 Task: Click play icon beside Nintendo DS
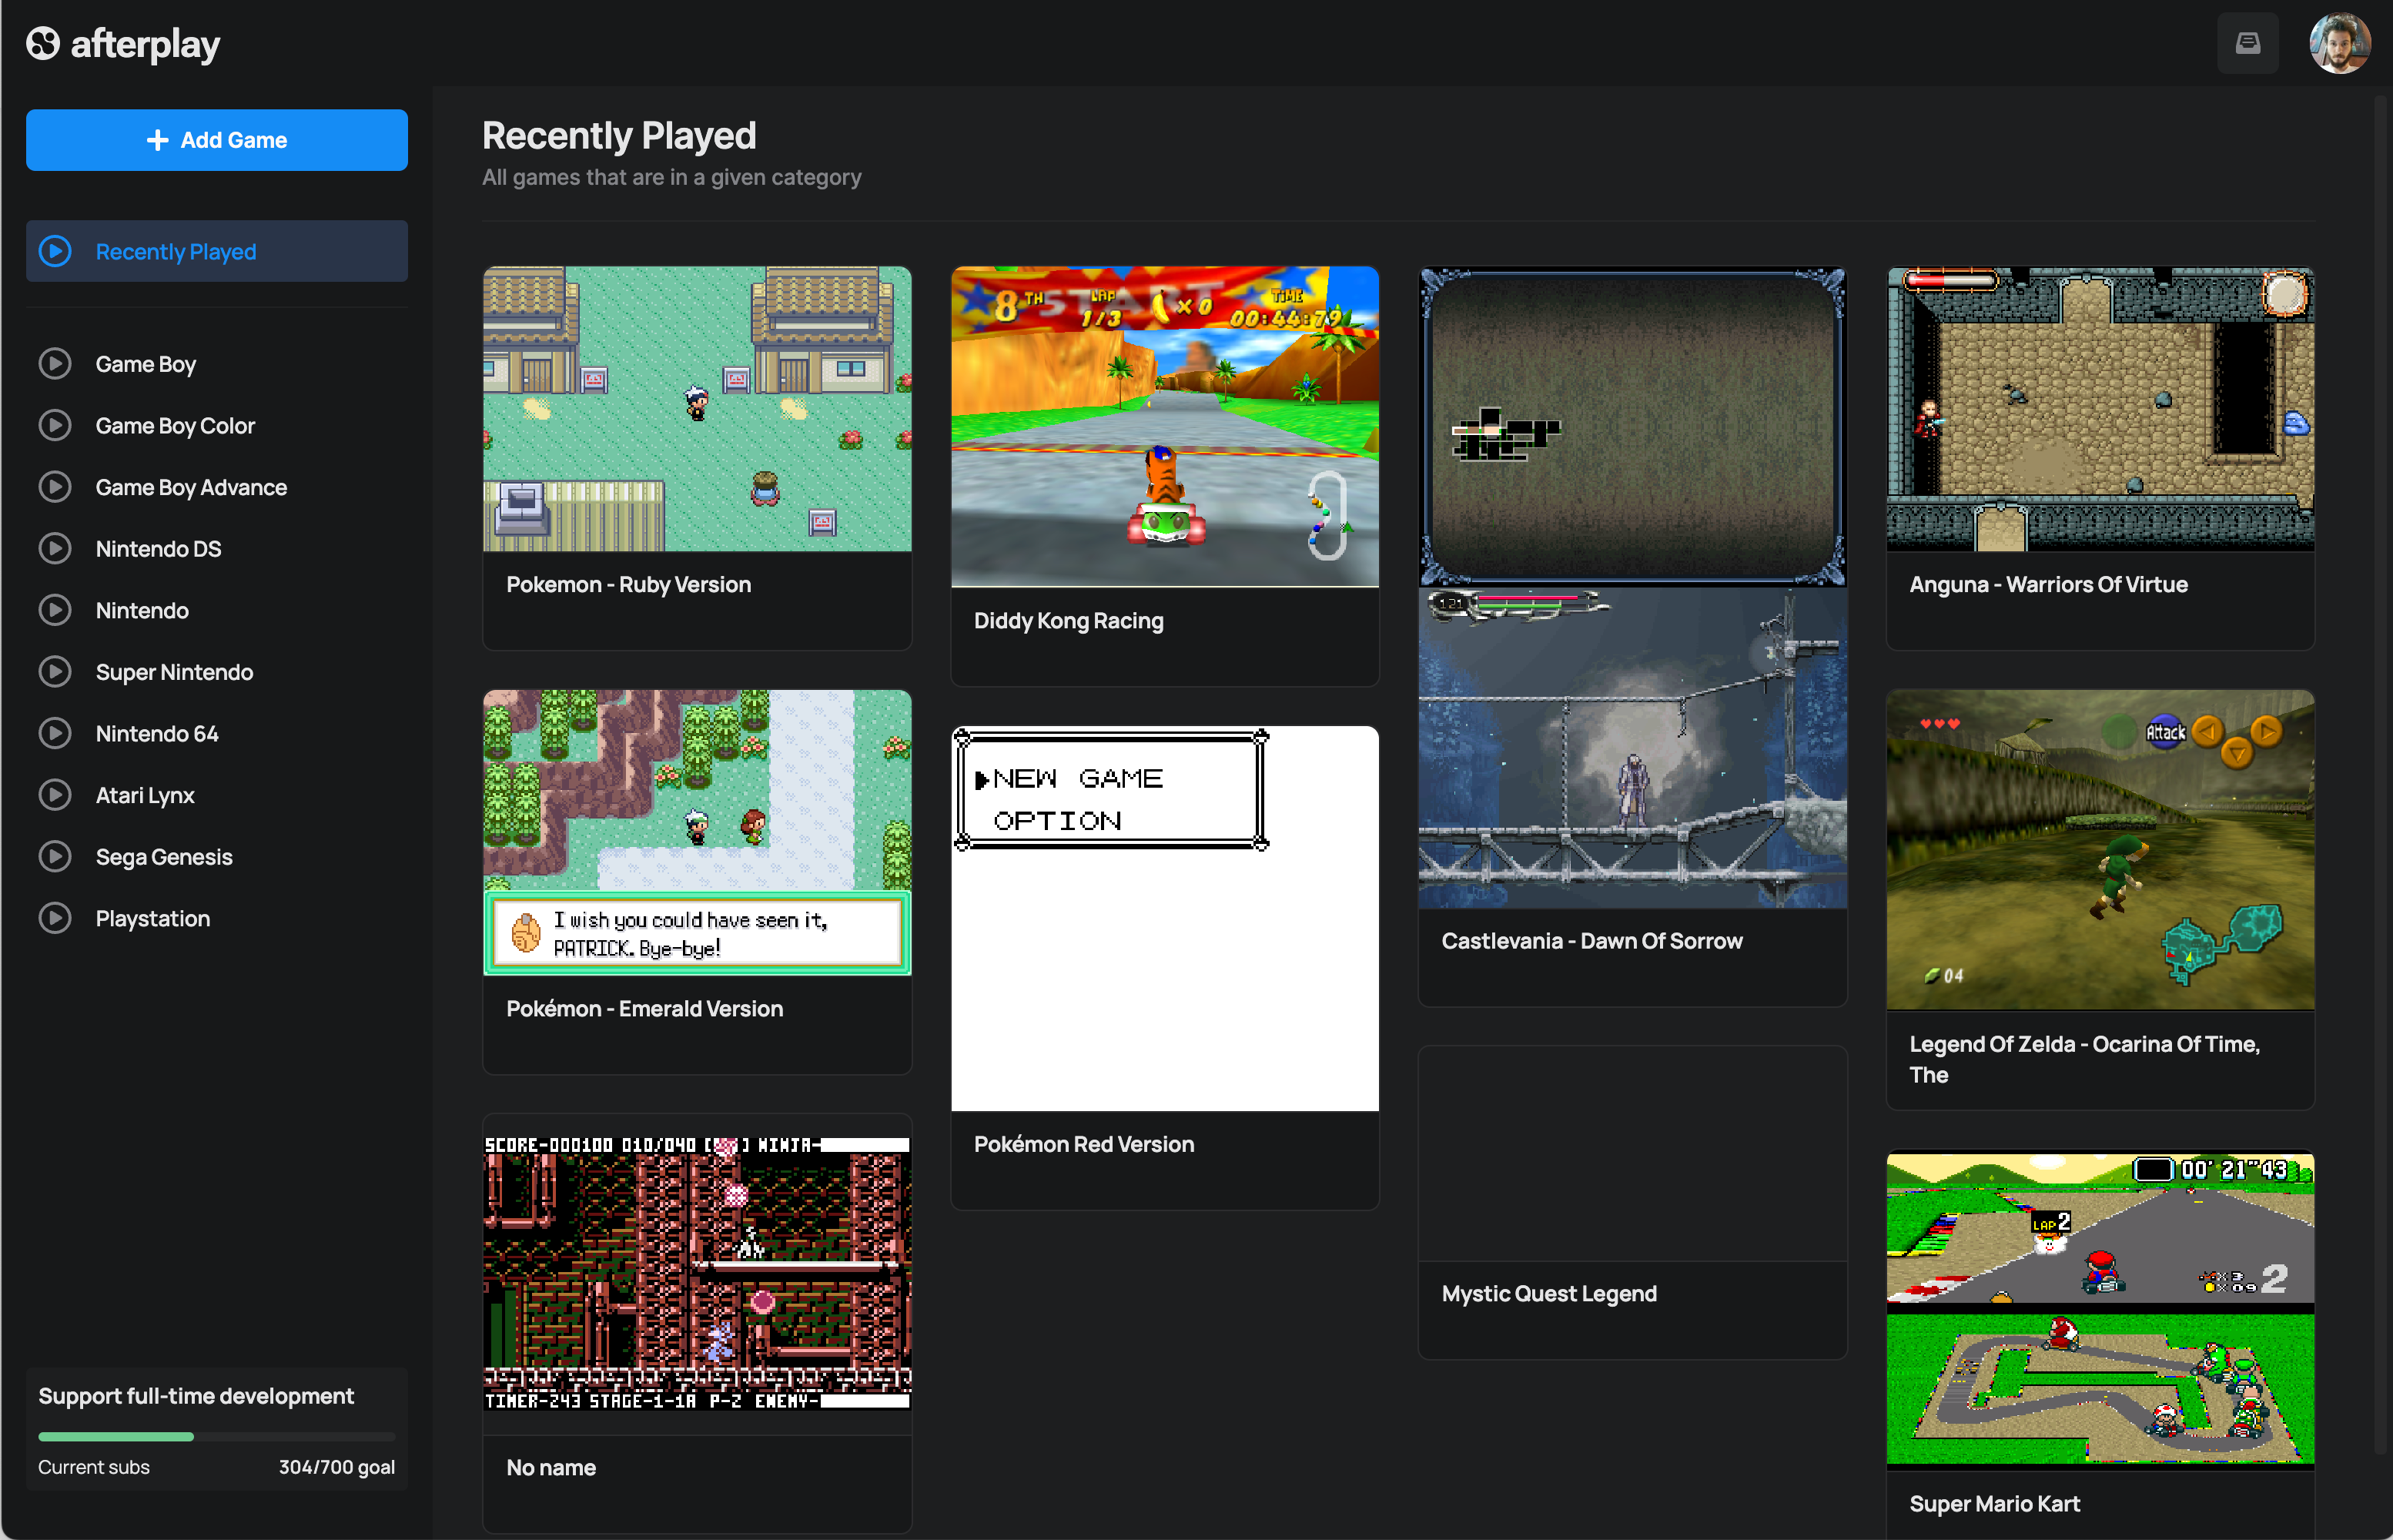point(55,549)
